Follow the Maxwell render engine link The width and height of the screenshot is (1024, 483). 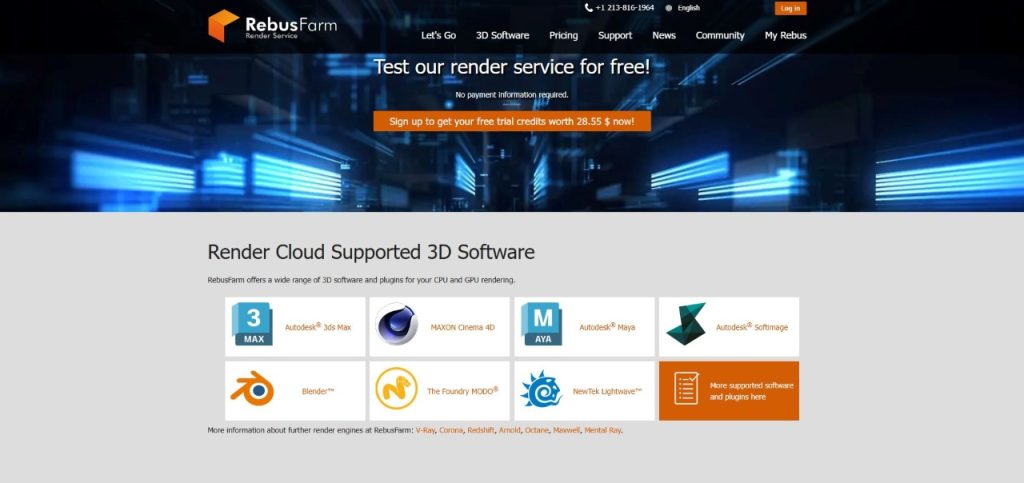(566, 431)
